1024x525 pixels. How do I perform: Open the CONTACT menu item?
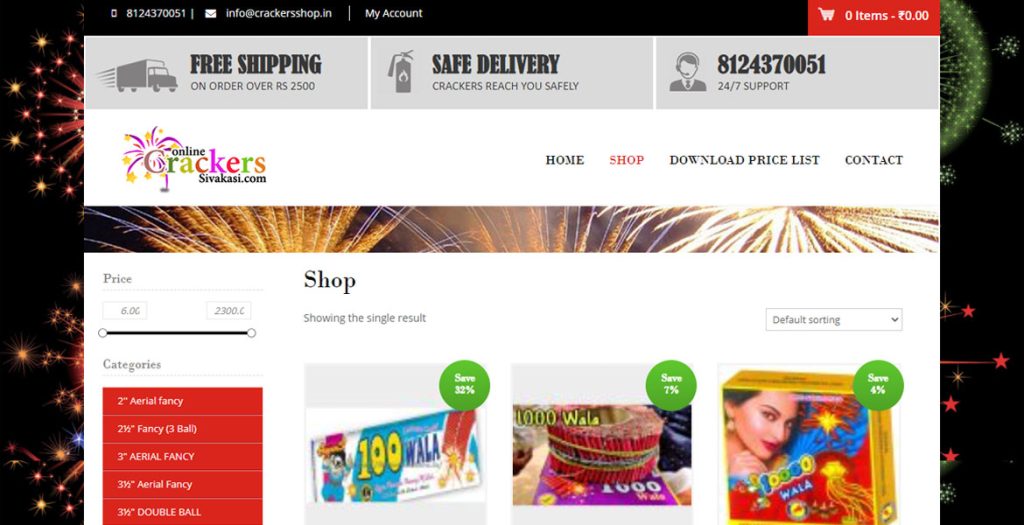pyautogui.click(x=874, y=160)
